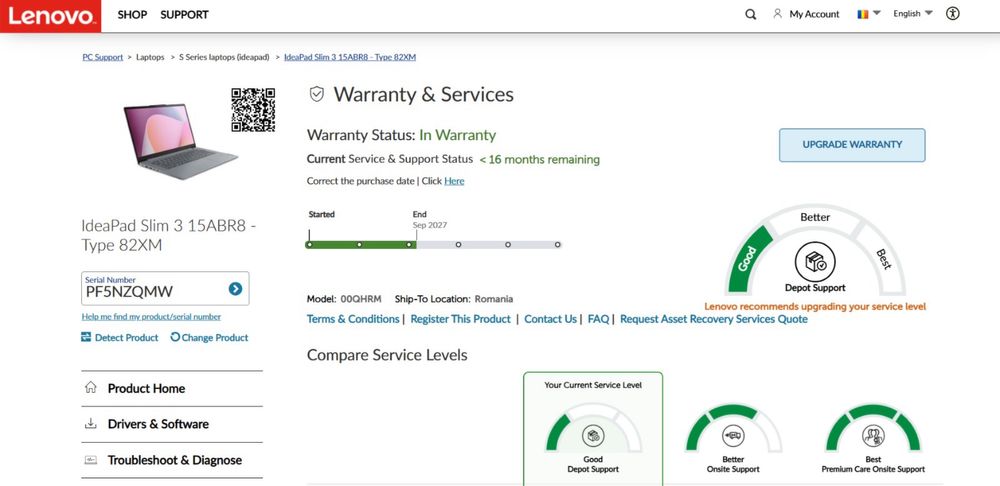Click the Depot Support box icon in gauge
The image size is (1000, 486).
[815, 261]
